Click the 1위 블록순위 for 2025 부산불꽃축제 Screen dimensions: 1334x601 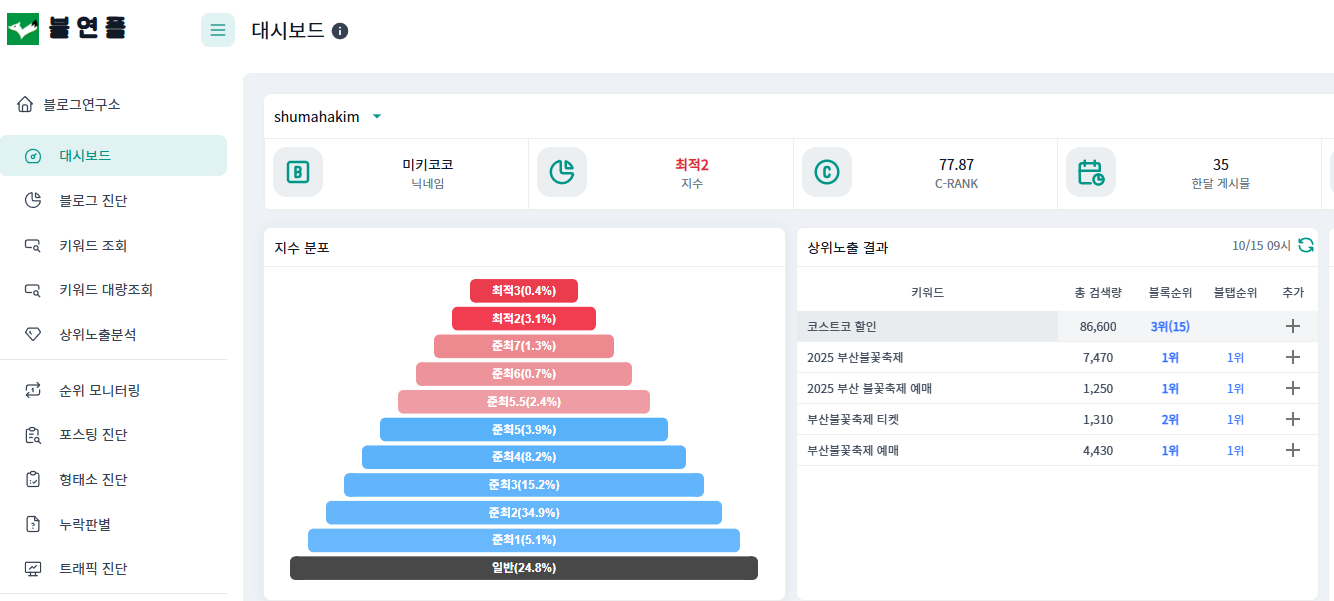[x=1170, y=357]
